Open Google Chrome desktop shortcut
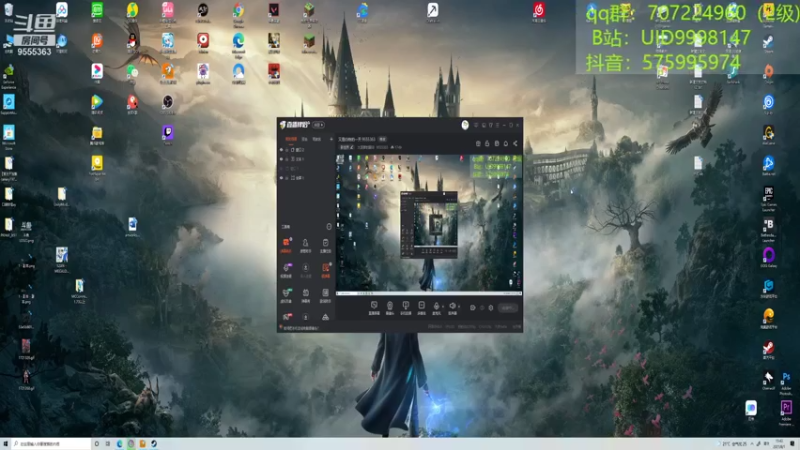The width and height of the screenshot is (800, 450). click(238, 9)
